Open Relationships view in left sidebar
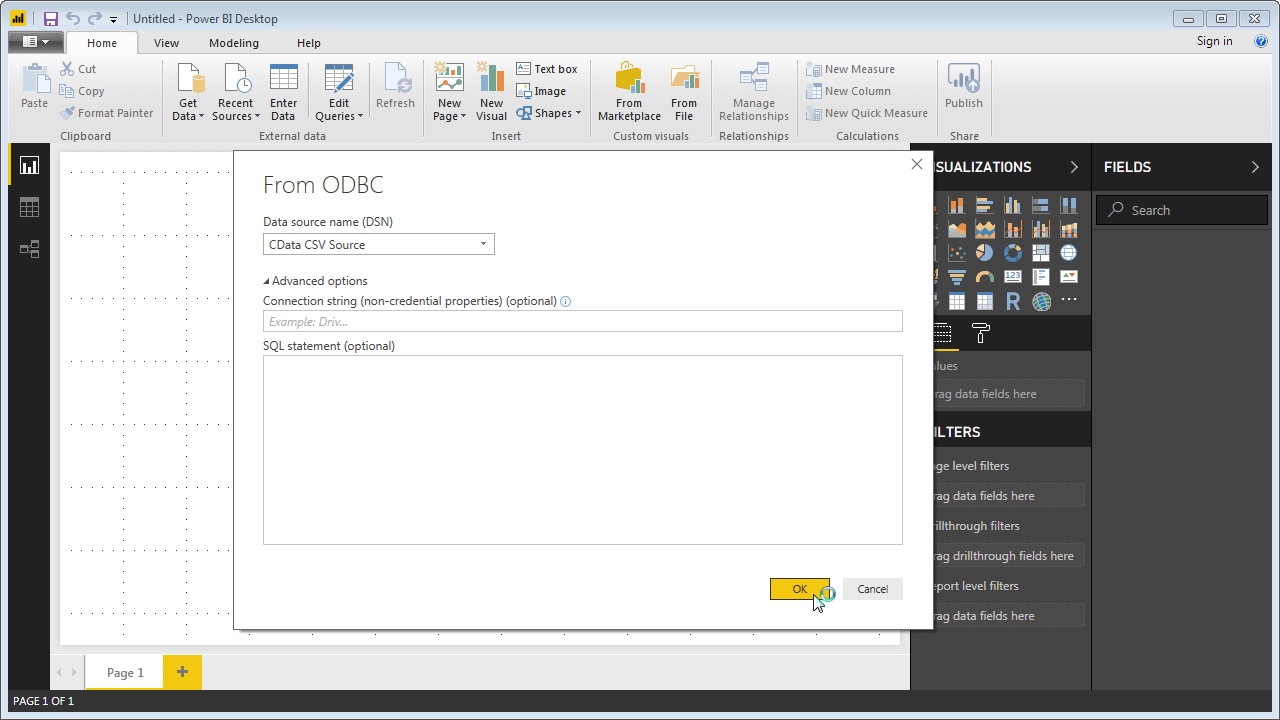This screenshot has width=1280, height=720. 29,249
